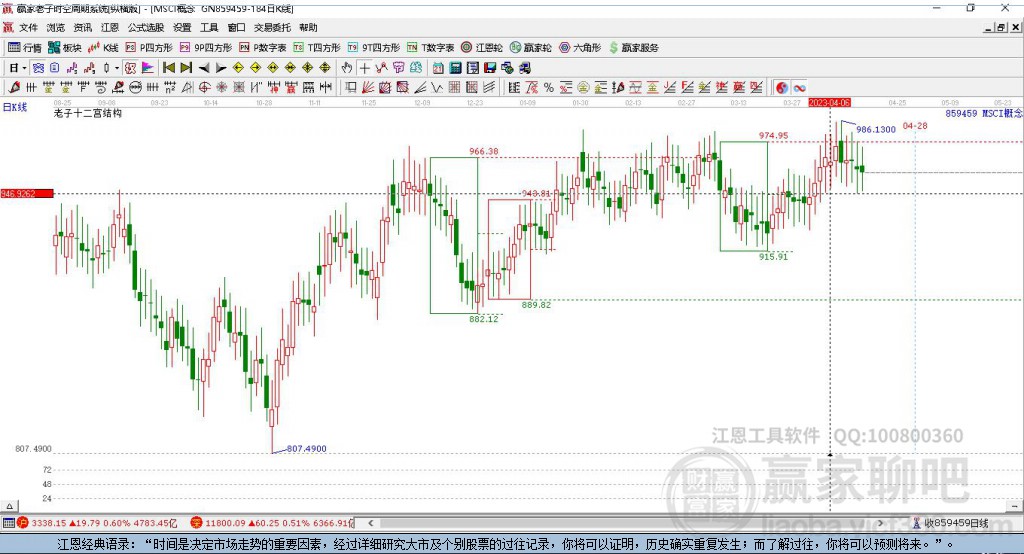
Task: Jump to first bar icon
Action: tap(168, 68)
